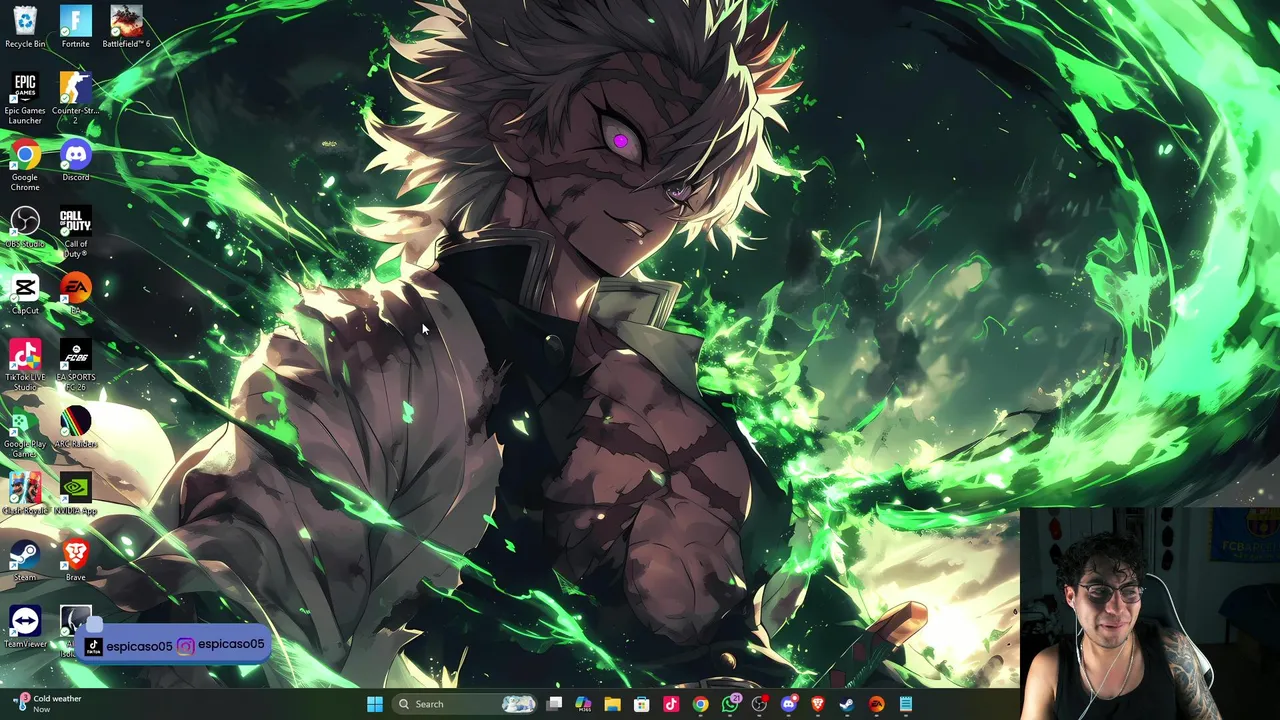This screenshot has width=1280, height=720.
Task: Select the Call of Duty desktop icon
Action: point(75,232)
